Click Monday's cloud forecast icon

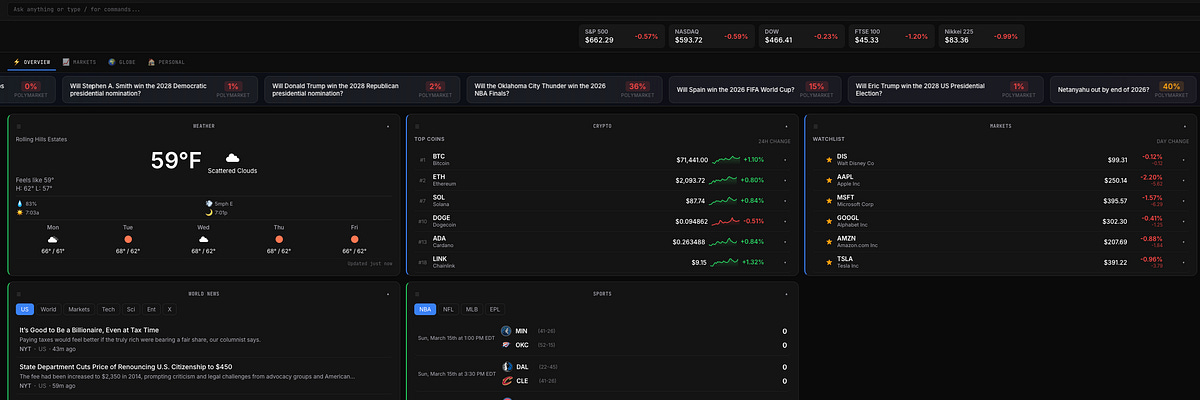click(x=52, y=240)
